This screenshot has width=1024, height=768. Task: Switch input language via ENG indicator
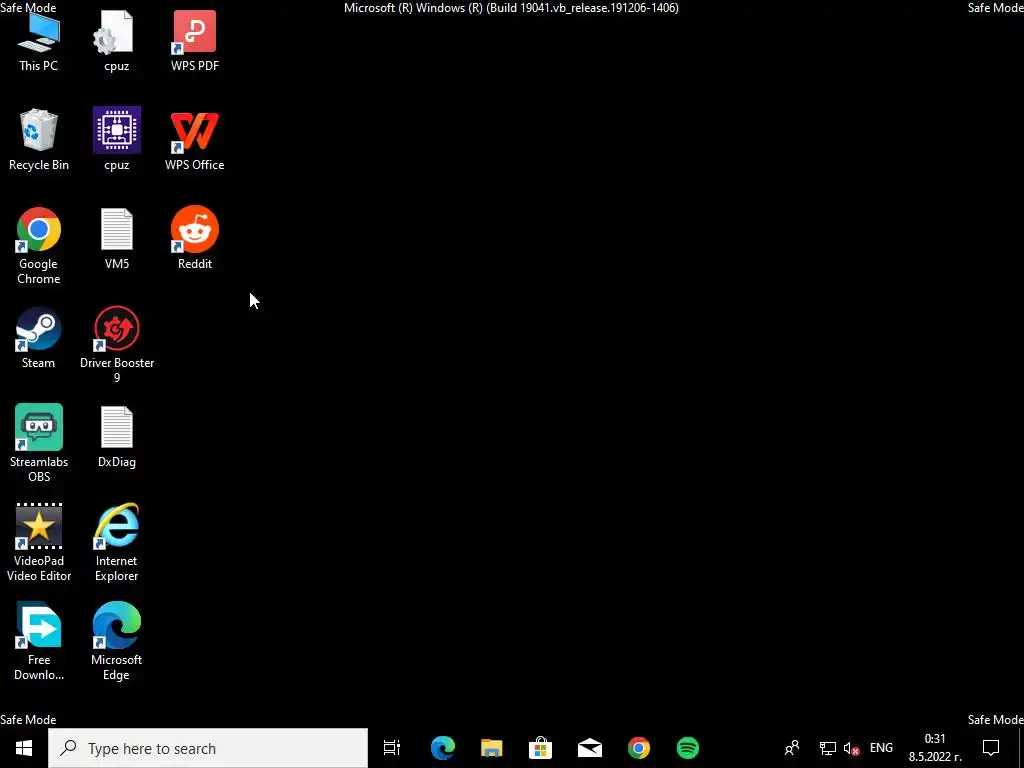pyautogui.click(x=881, y=748)
